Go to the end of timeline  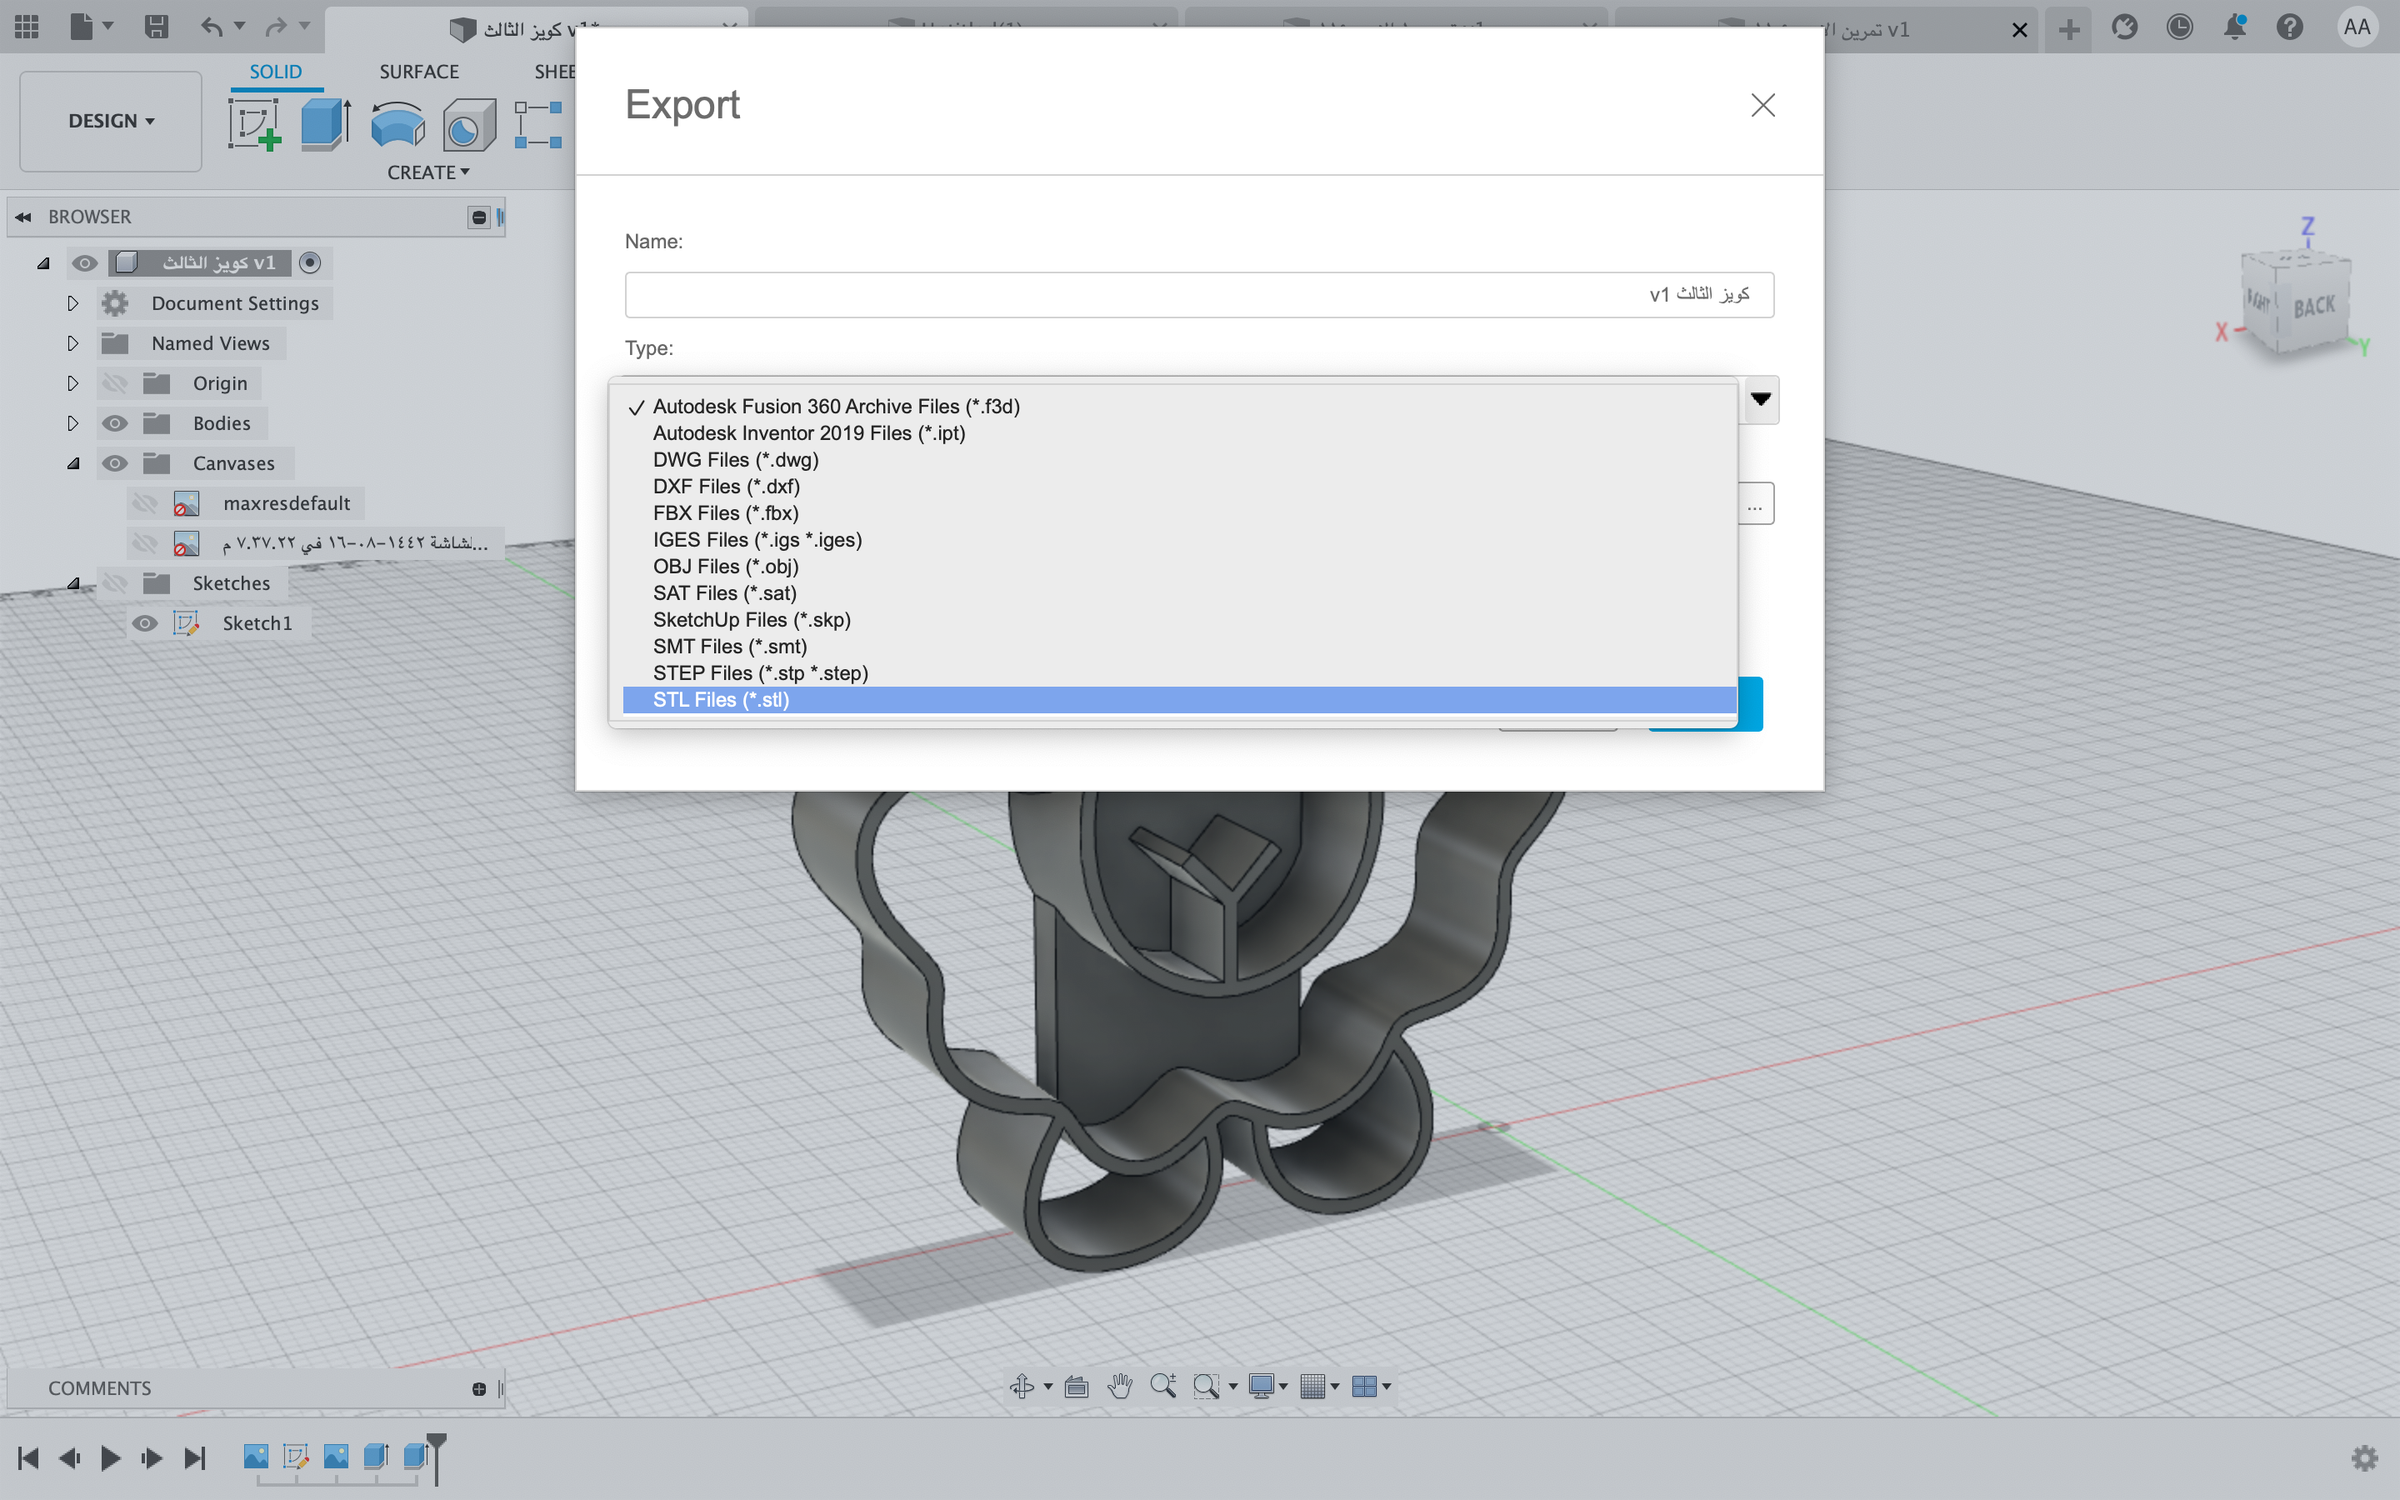click(x=195, y=1458)
